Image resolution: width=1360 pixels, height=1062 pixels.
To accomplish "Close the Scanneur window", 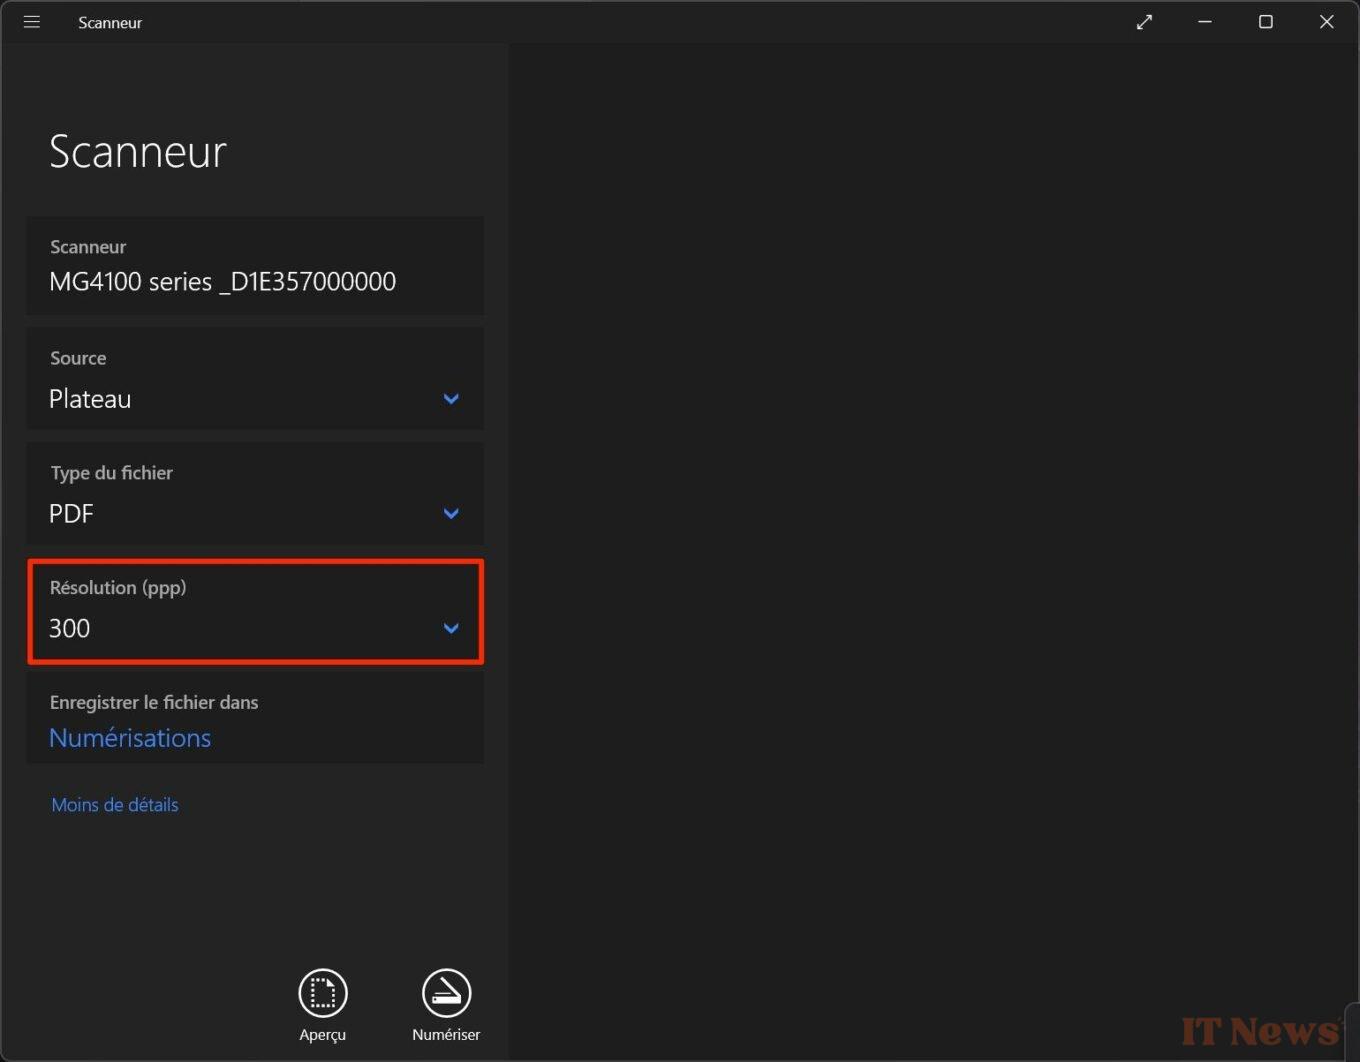I will point(1327,22).
